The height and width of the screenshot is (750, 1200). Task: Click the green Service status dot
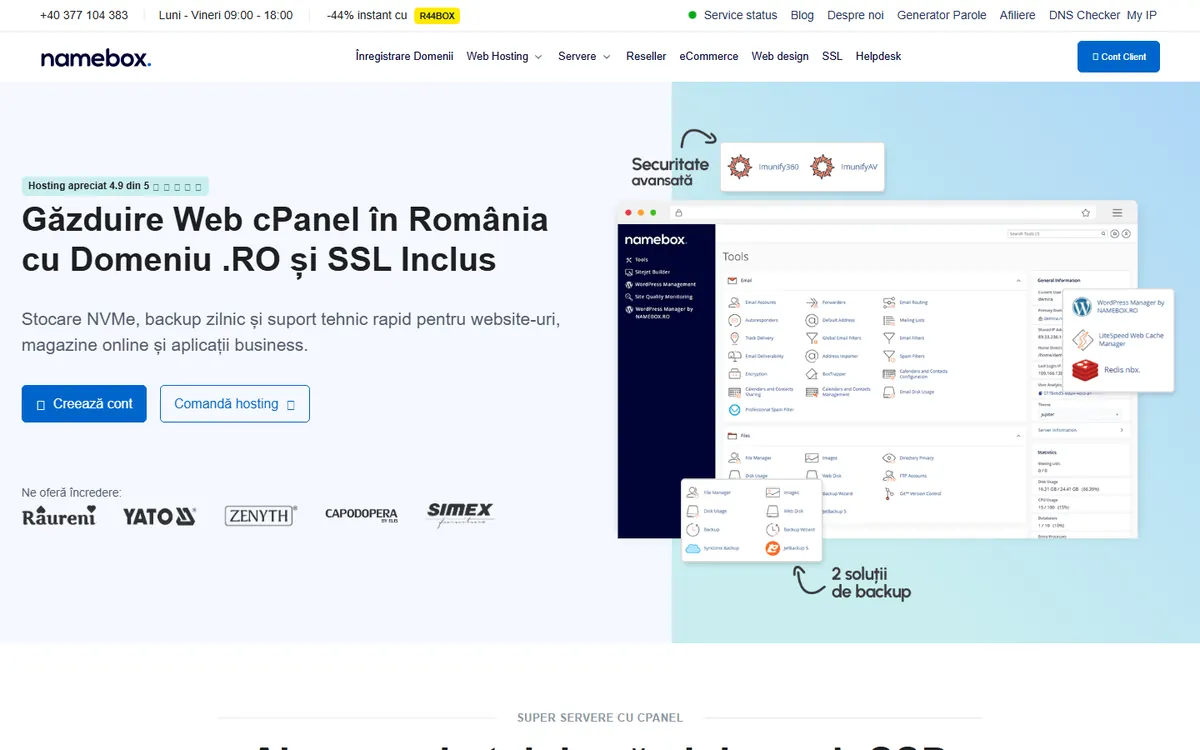click(693, 15)
